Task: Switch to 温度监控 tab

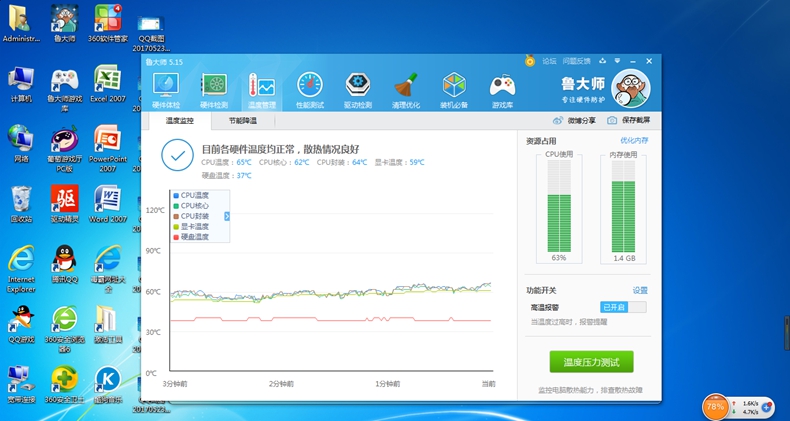Action: pos(180,121)
